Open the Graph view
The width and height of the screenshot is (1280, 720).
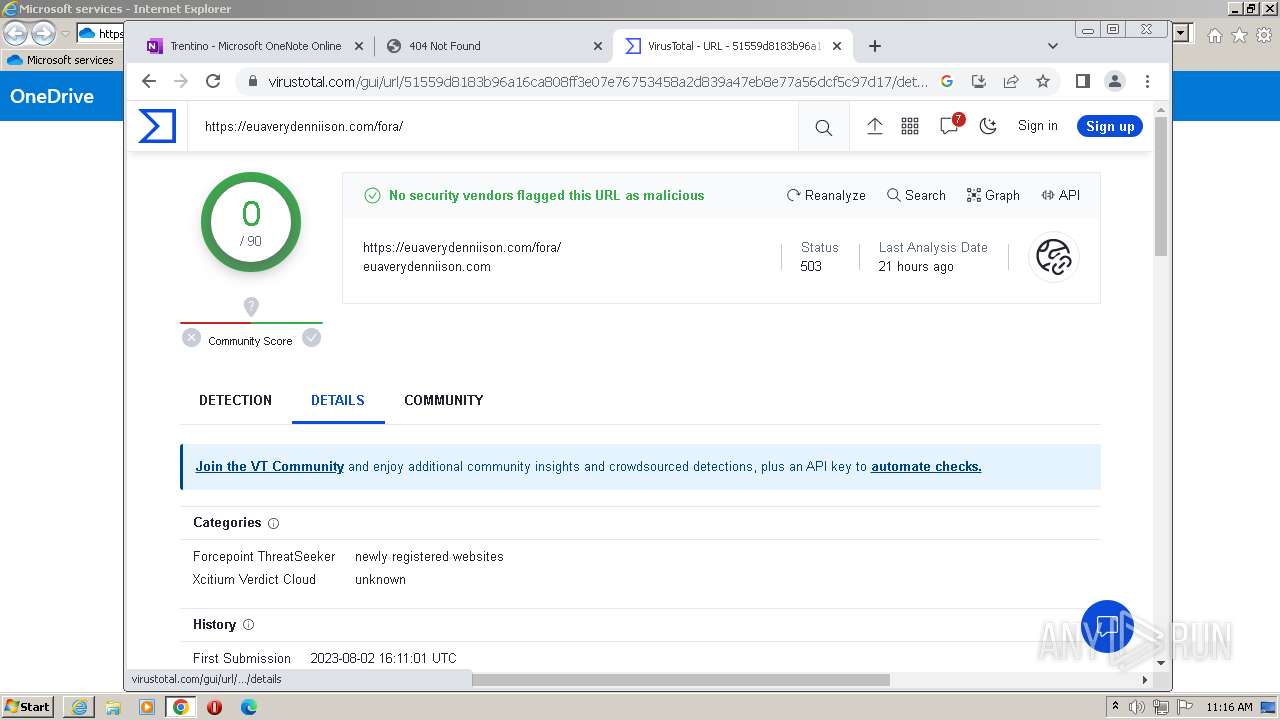[993, 195]
